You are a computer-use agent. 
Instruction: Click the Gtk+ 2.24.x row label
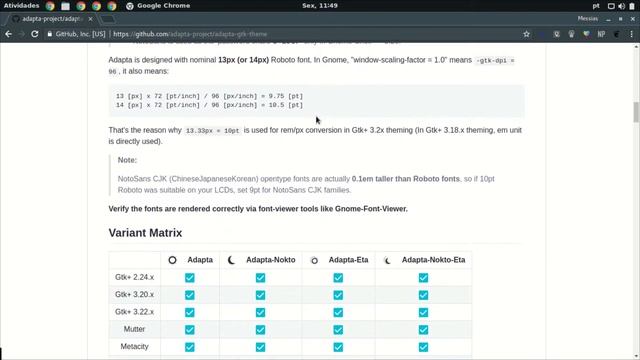(134, 277)
